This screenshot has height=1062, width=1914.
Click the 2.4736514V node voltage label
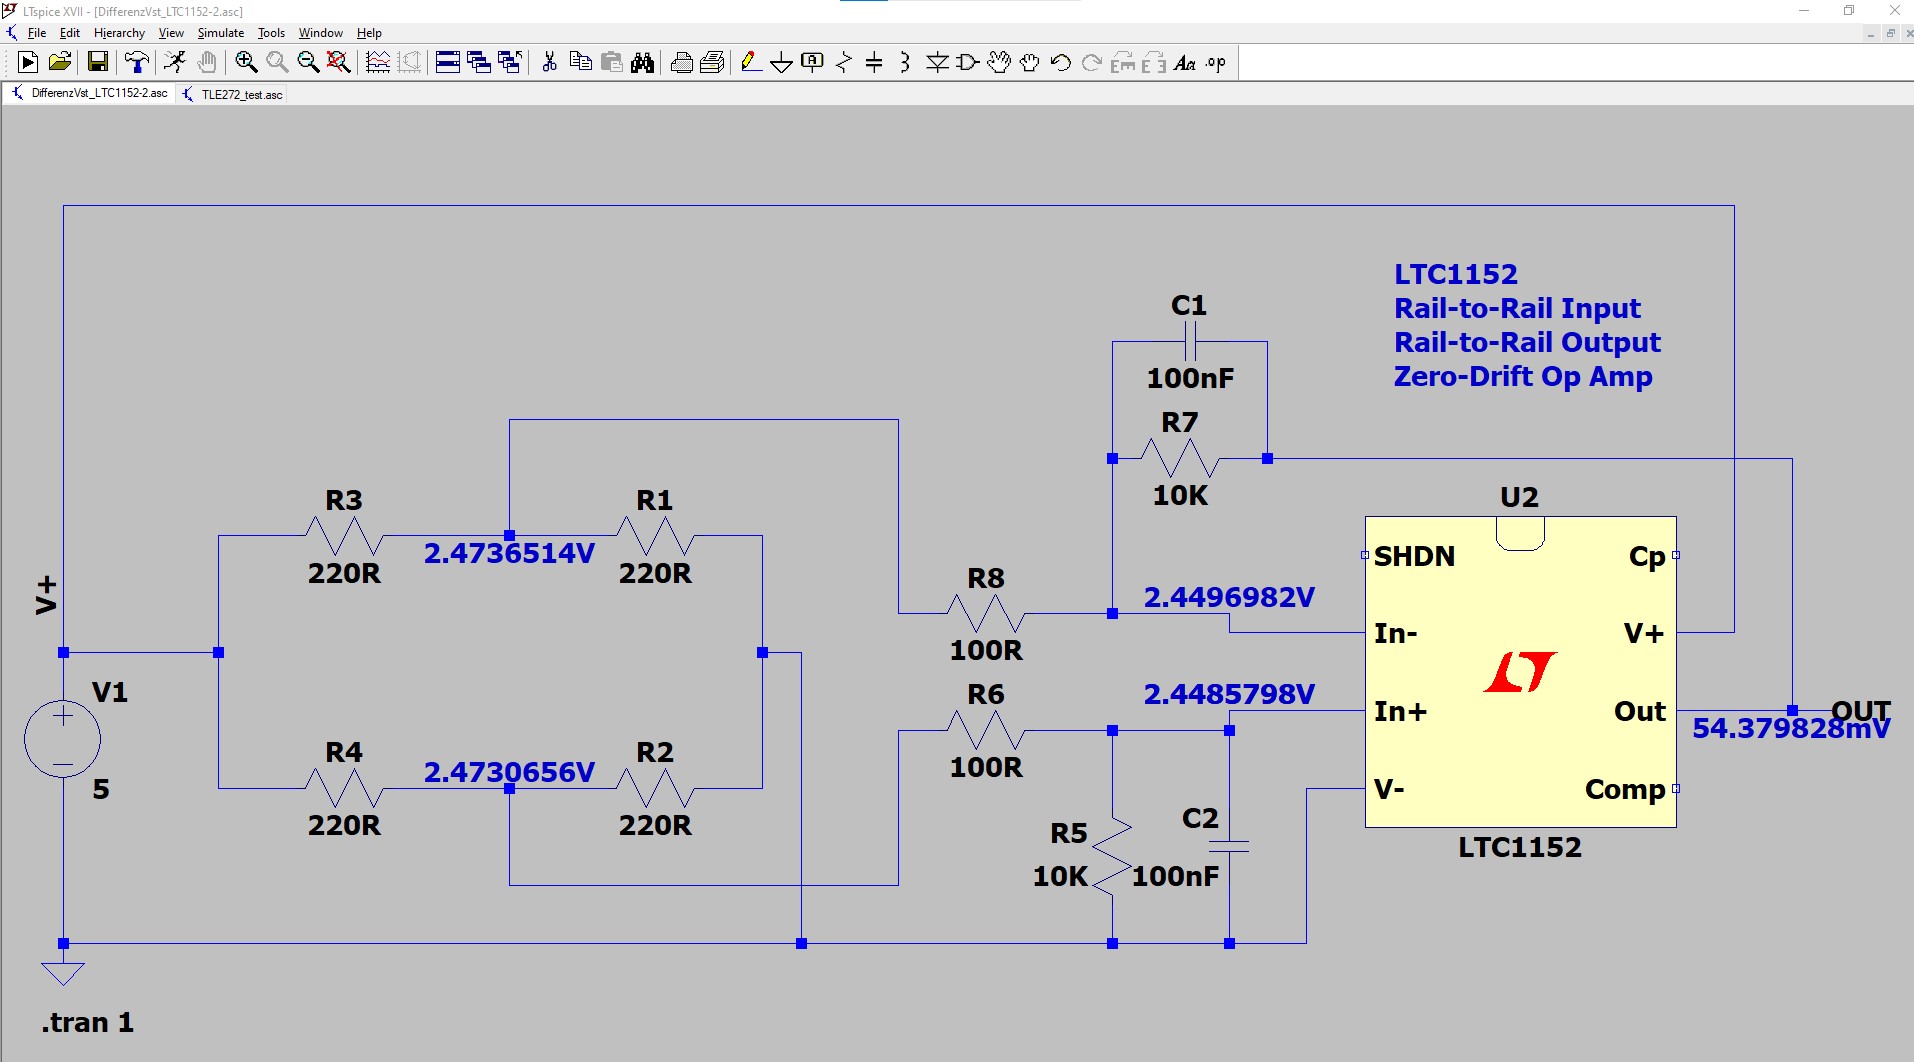(x=509, y=553)
